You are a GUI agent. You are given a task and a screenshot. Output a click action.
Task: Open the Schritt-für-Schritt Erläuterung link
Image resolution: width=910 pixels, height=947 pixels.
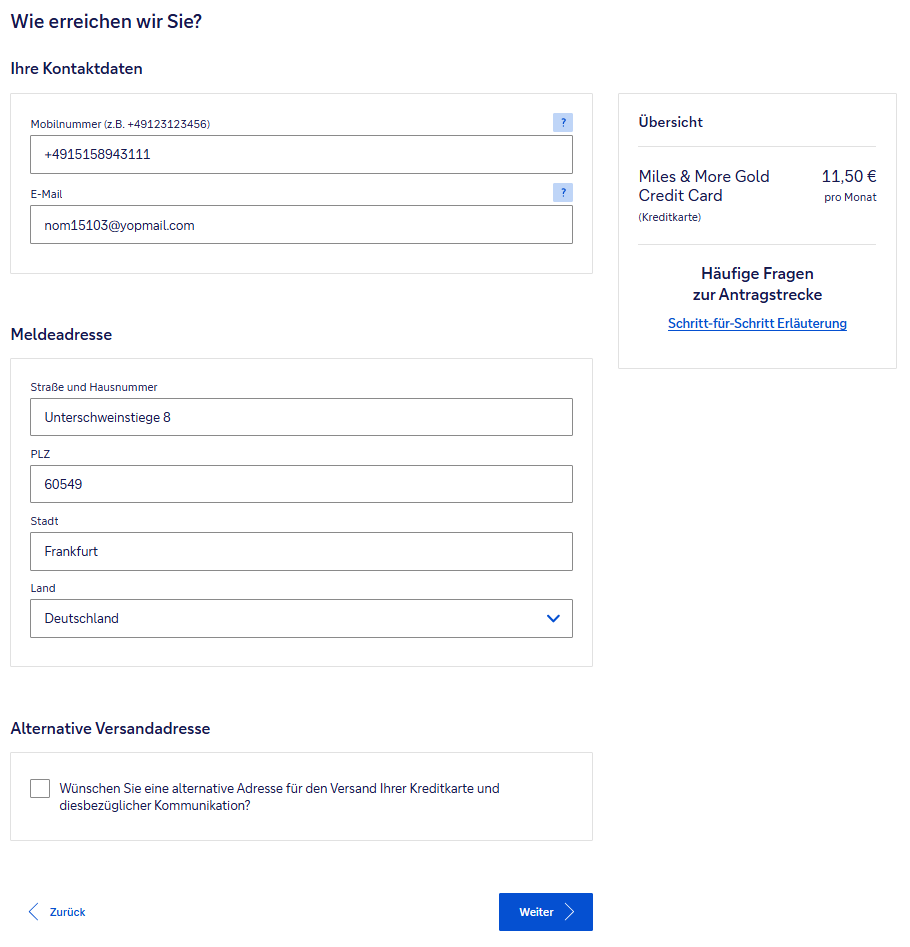[x=757, y=324]
